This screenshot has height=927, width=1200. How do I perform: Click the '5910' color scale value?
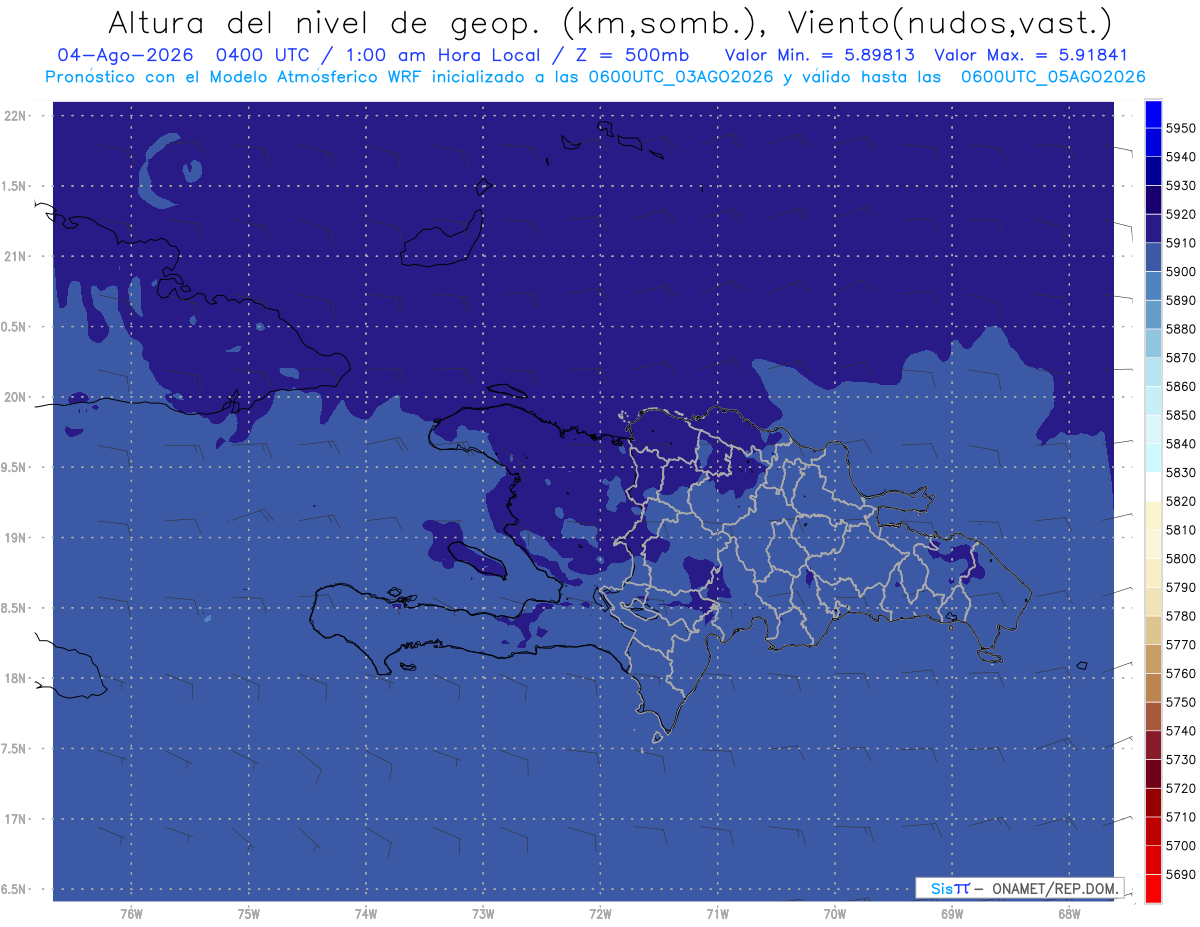pos(1180,243)
